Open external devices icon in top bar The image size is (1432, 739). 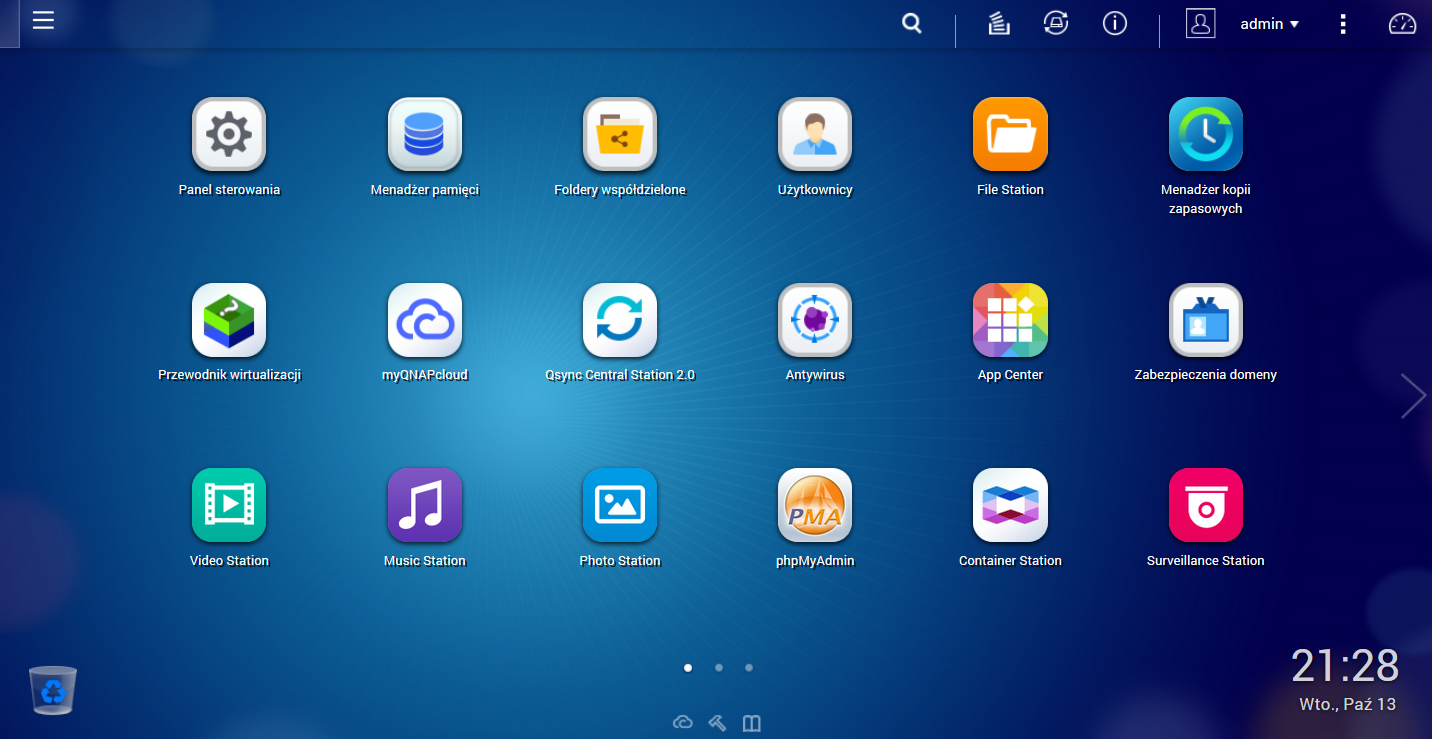[x=1056, y=24]
